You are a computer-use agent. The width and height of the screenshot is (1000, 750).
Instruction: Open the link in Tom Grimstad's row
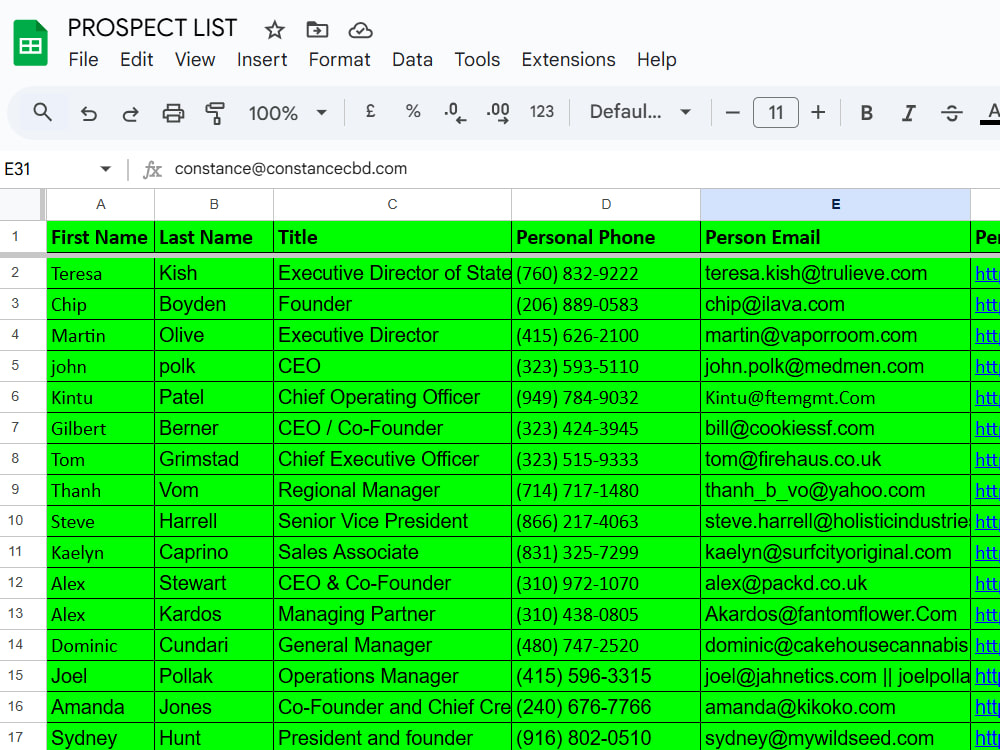tap(987, 459)
